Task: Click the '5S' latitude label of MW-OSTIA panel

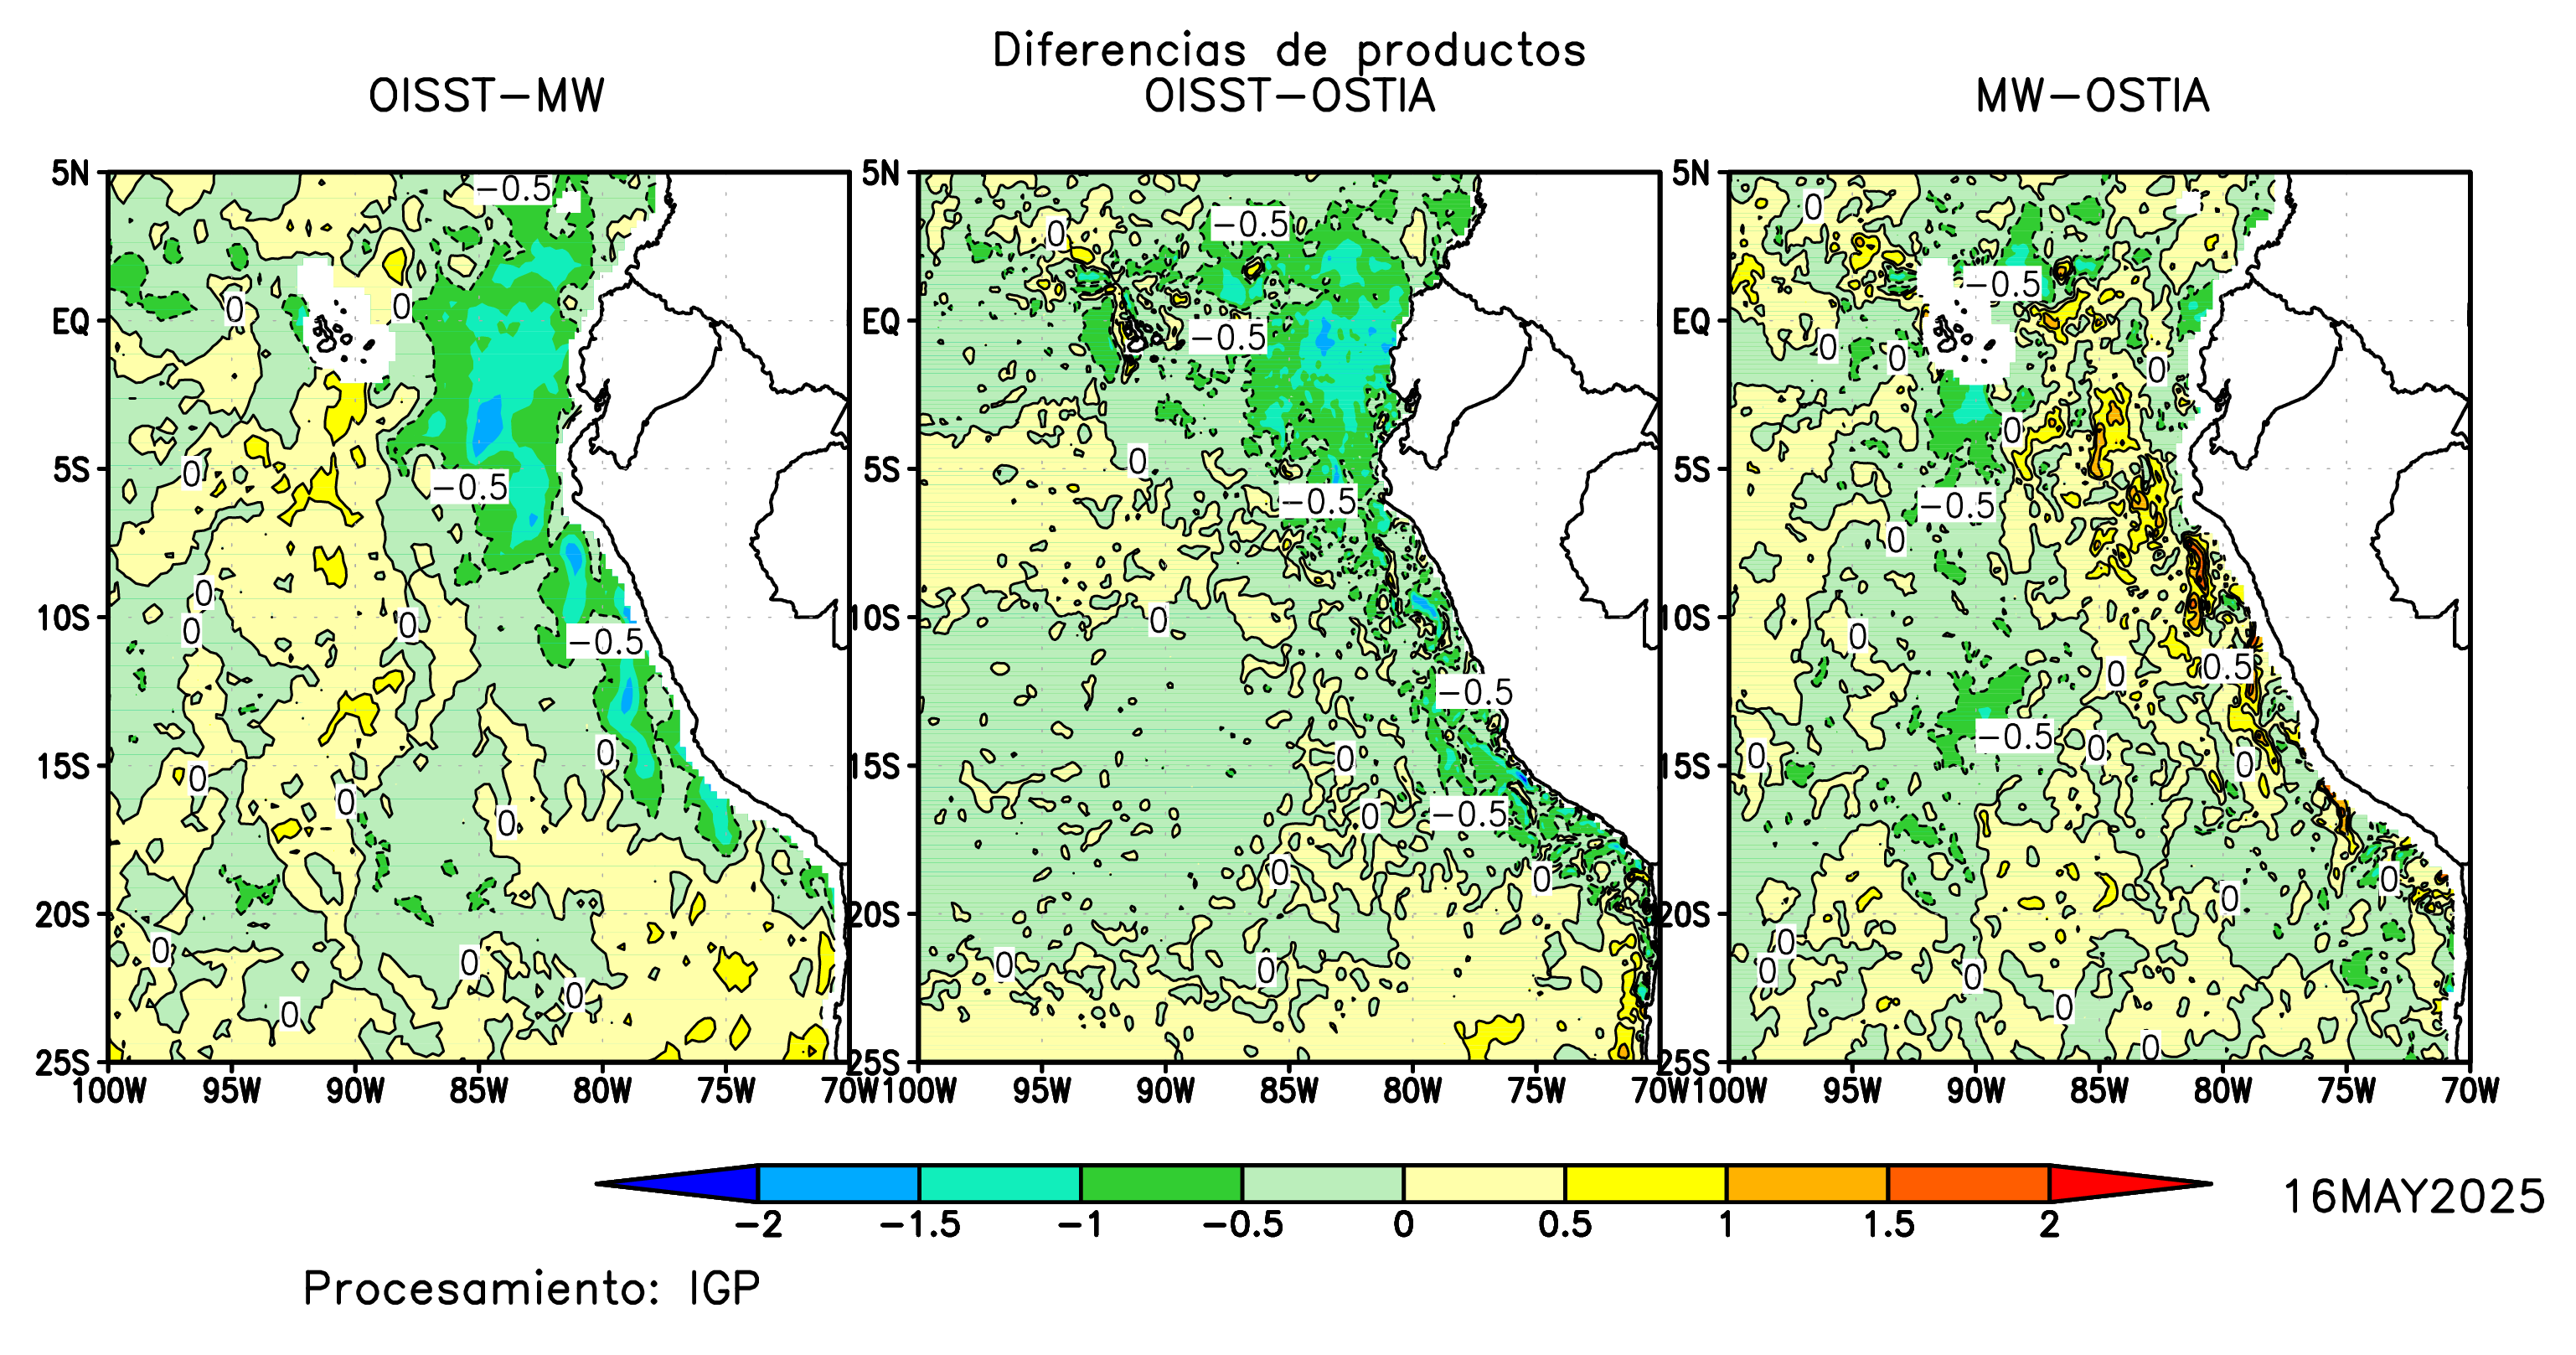Action: pos(1692,470)
